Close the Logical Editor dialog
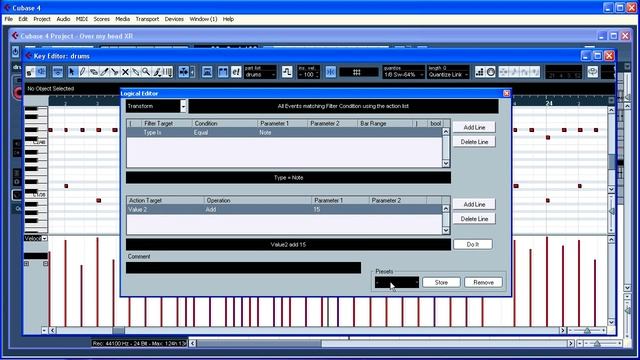This screenshot has height=360, width=640. coord(507,93)
